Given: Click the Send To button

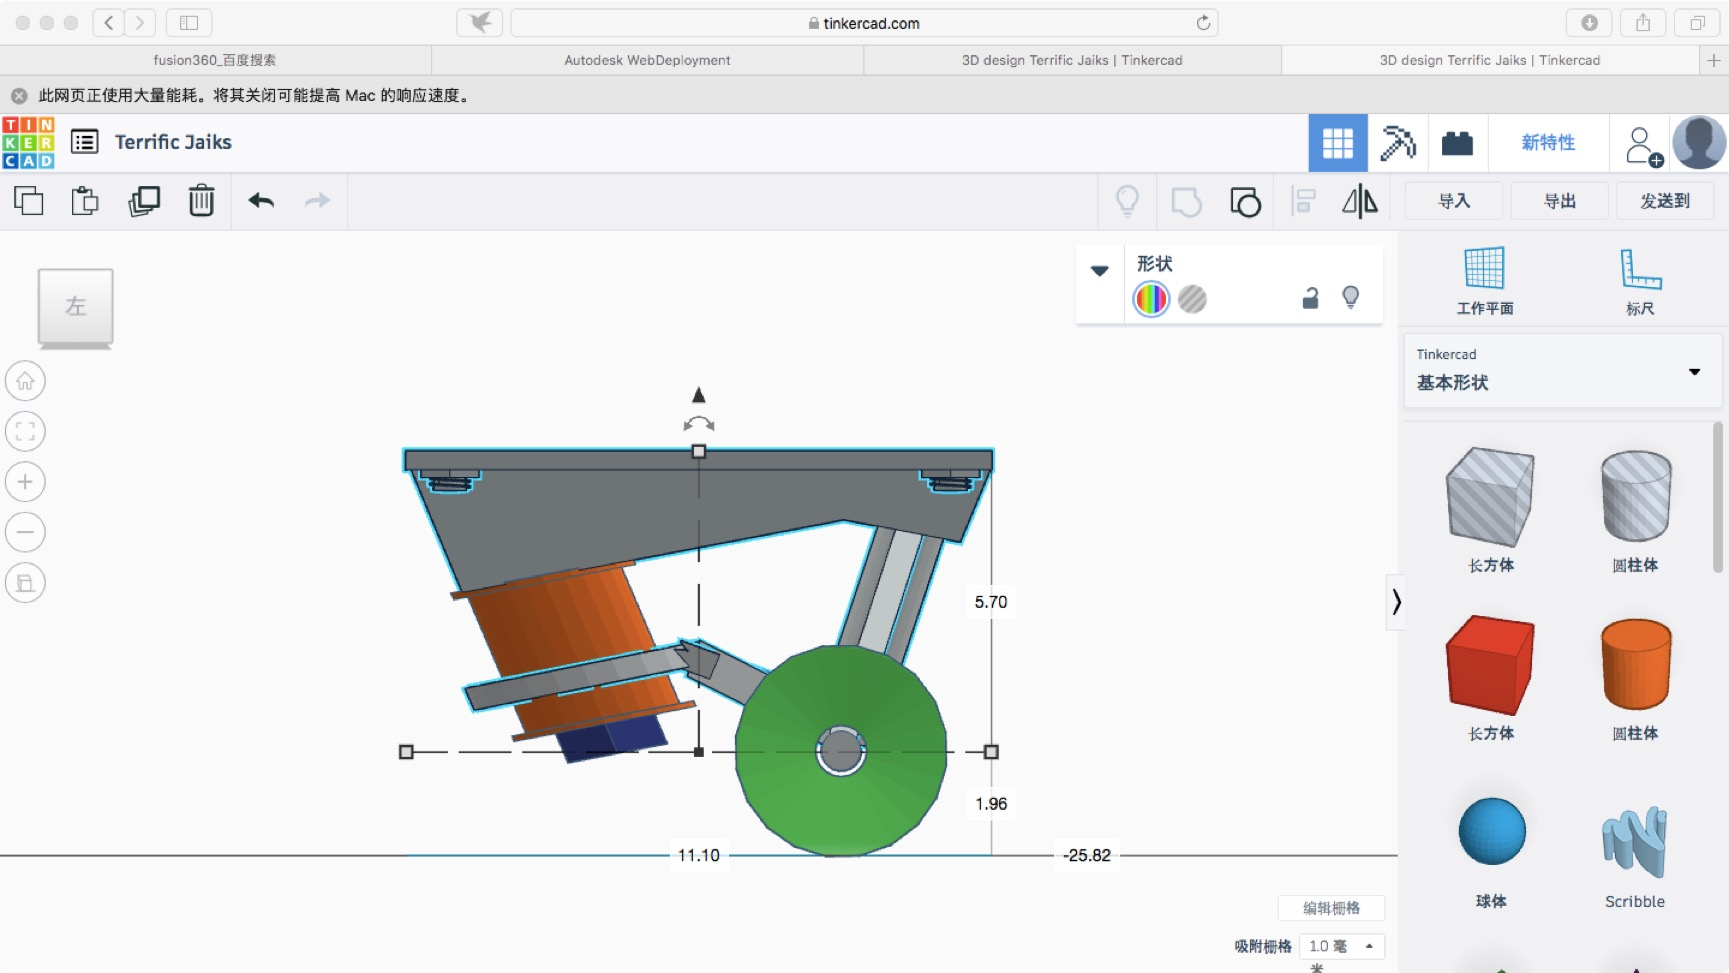Looking at the screenshot, I should 1665,201.
